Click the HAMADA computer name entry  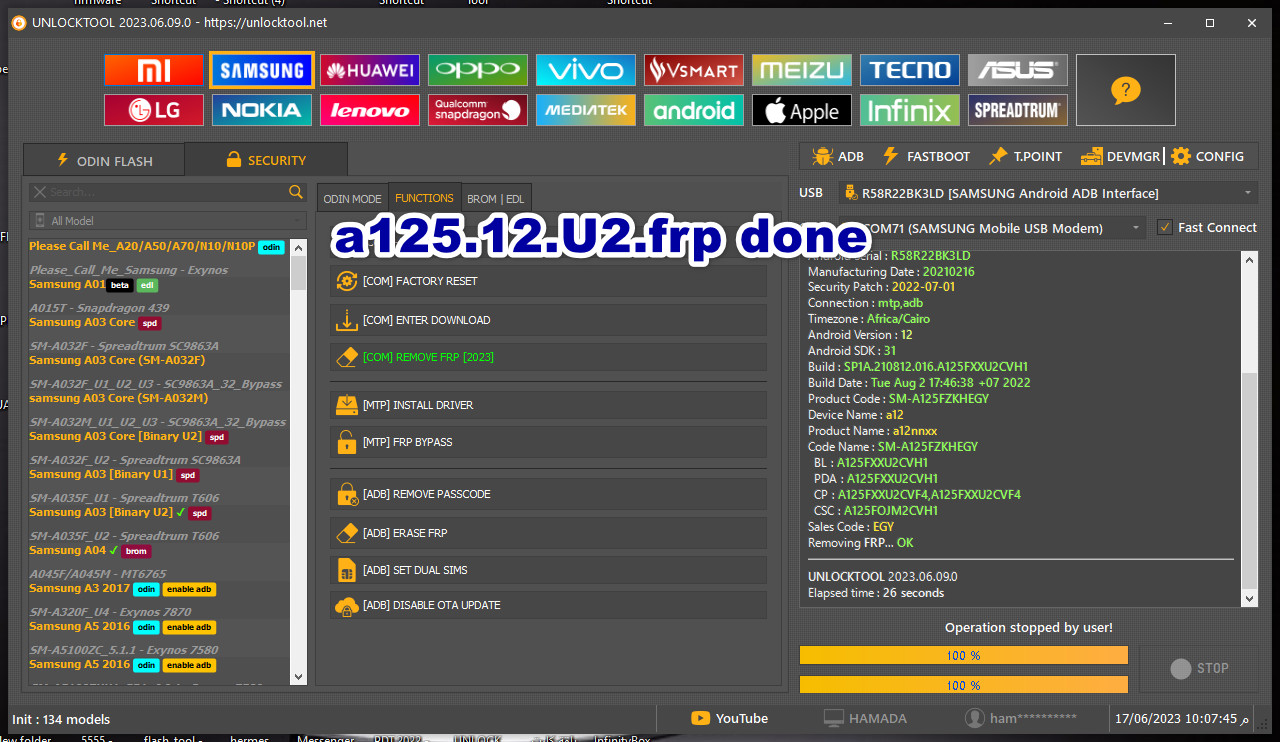[865, 718]
